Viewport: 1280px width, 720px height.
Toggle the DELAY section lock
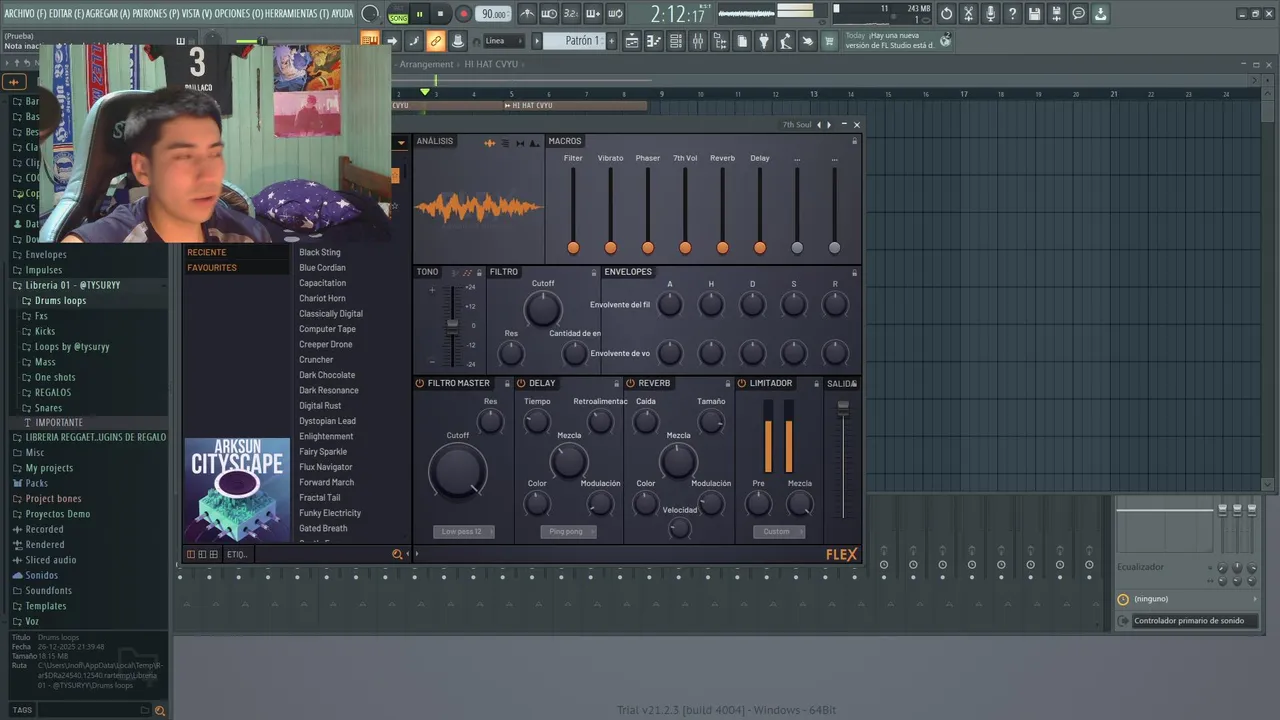(x=617, y=383)
